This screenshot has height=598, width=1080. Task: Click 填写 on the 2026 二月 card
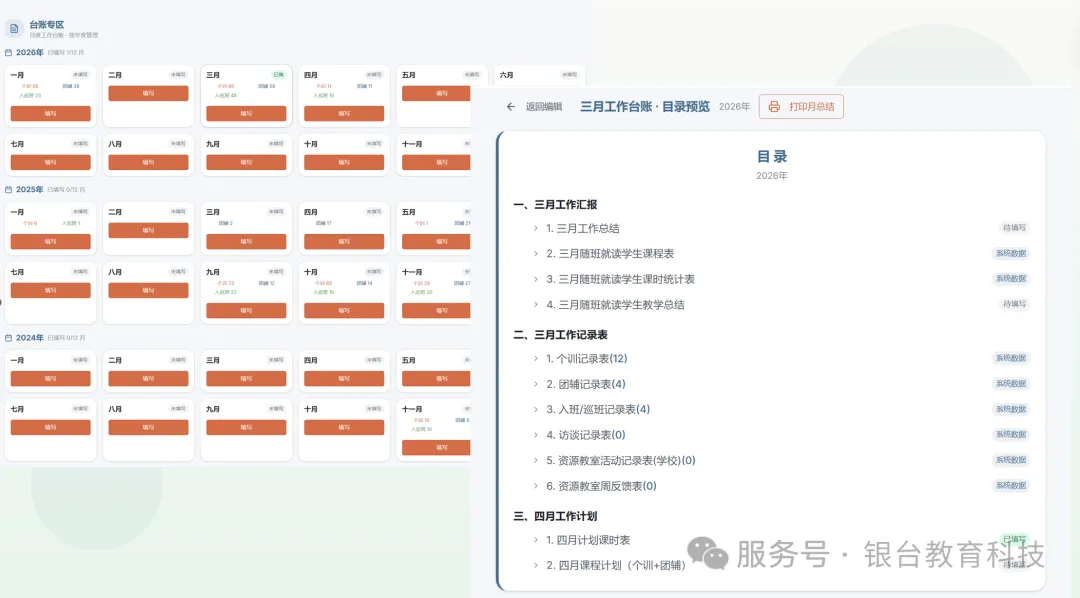tap(148, 93)
